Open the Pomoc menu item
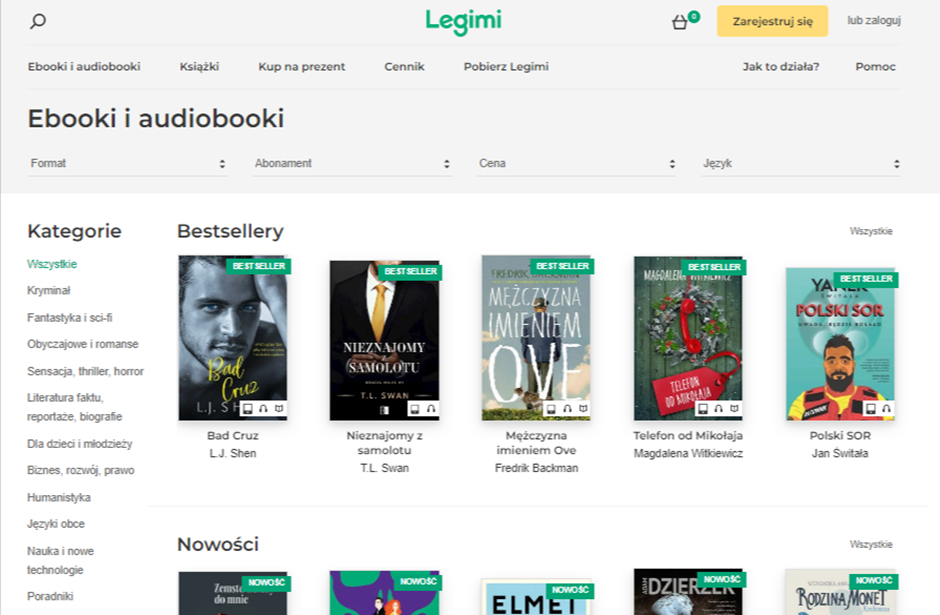 click(x=875, y=67)
